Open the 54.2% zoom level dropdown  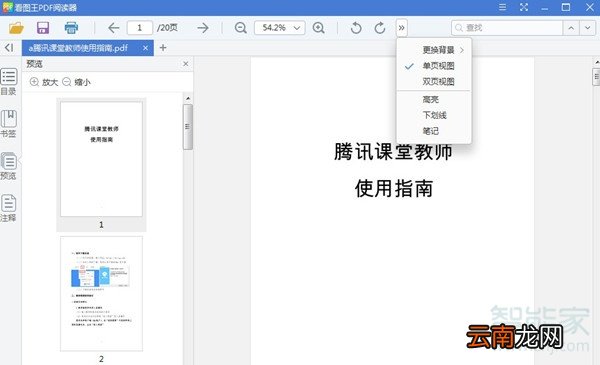[280, 28]
